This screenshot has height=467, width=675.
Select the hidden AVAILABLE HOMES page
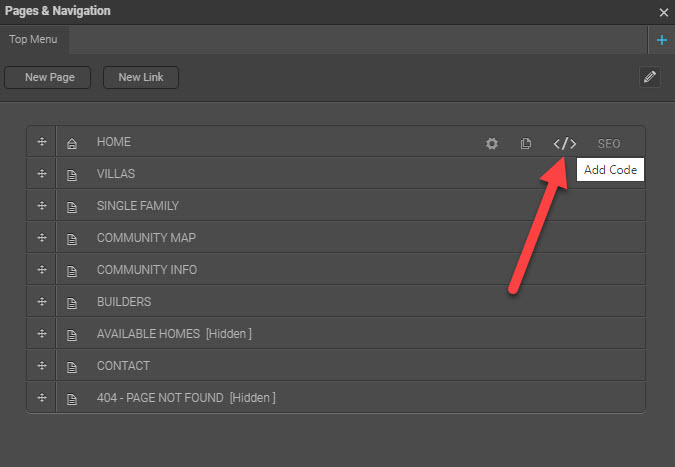pos(173,334)
